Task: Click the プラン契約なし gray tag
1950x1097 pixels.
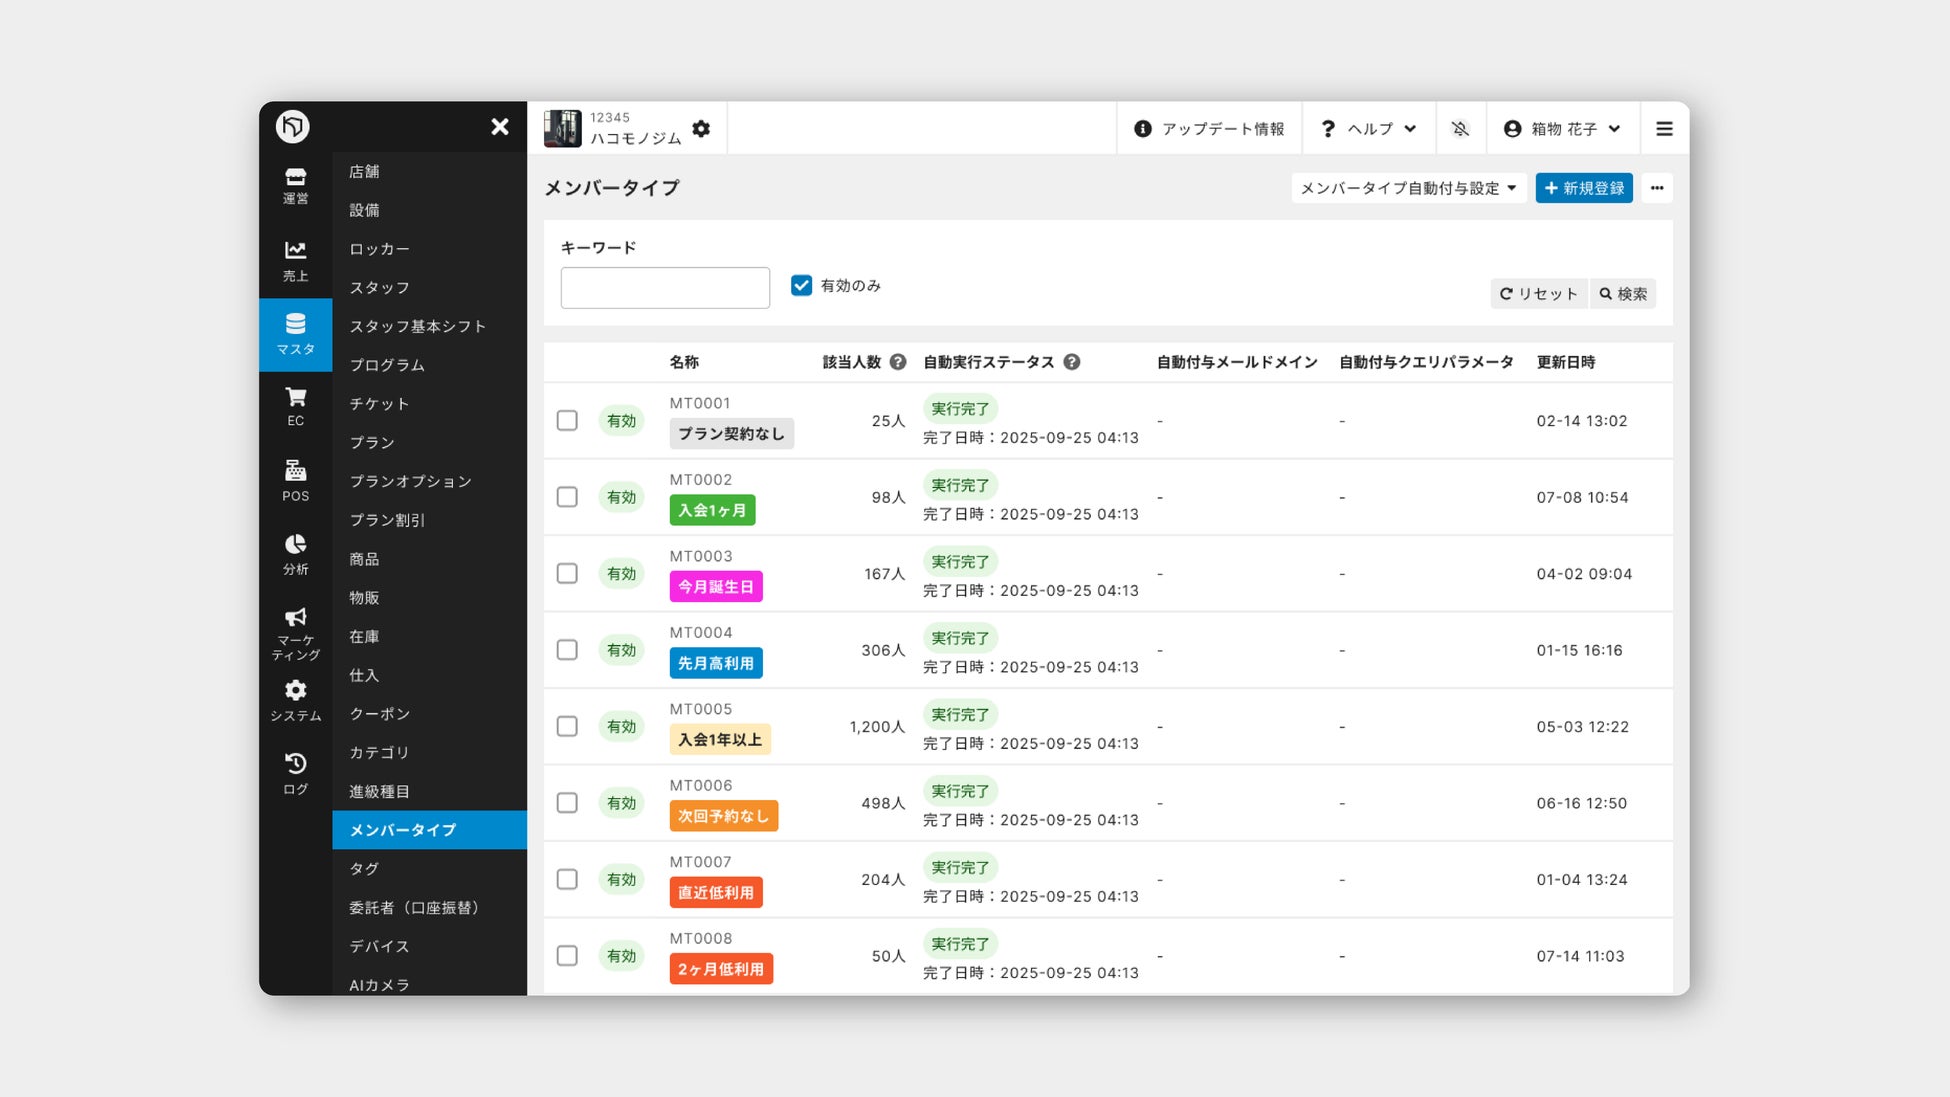Action: [731, 434]
